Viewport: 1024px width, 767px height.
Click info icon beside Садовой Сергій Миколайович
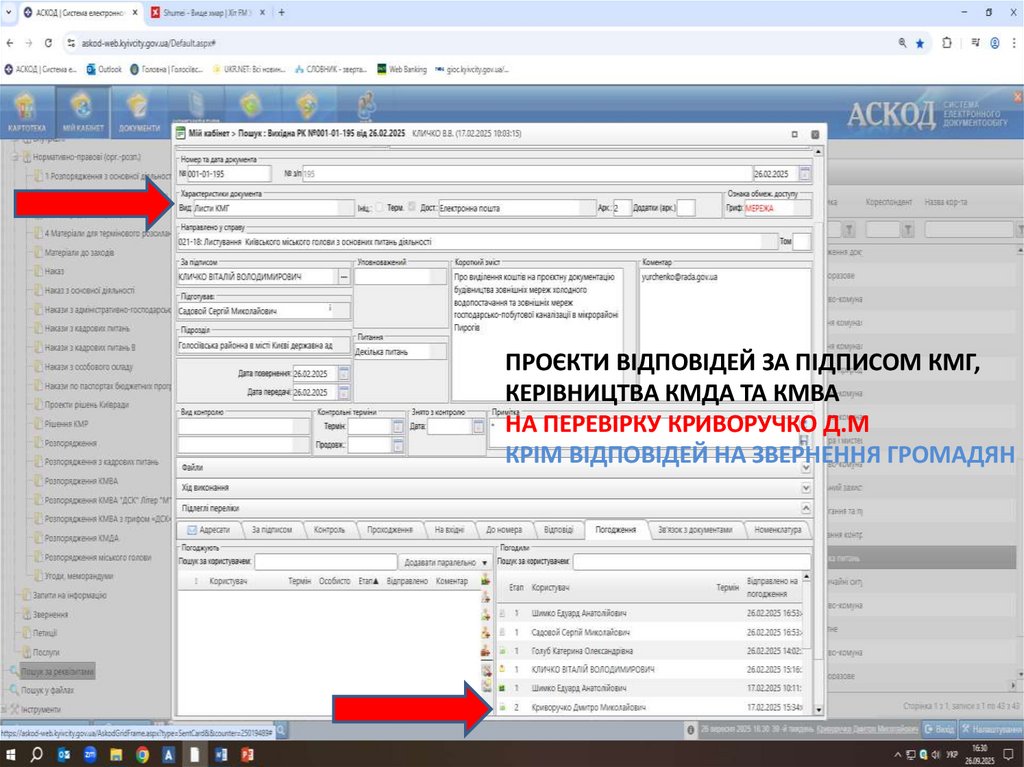(x=330, y=308)
